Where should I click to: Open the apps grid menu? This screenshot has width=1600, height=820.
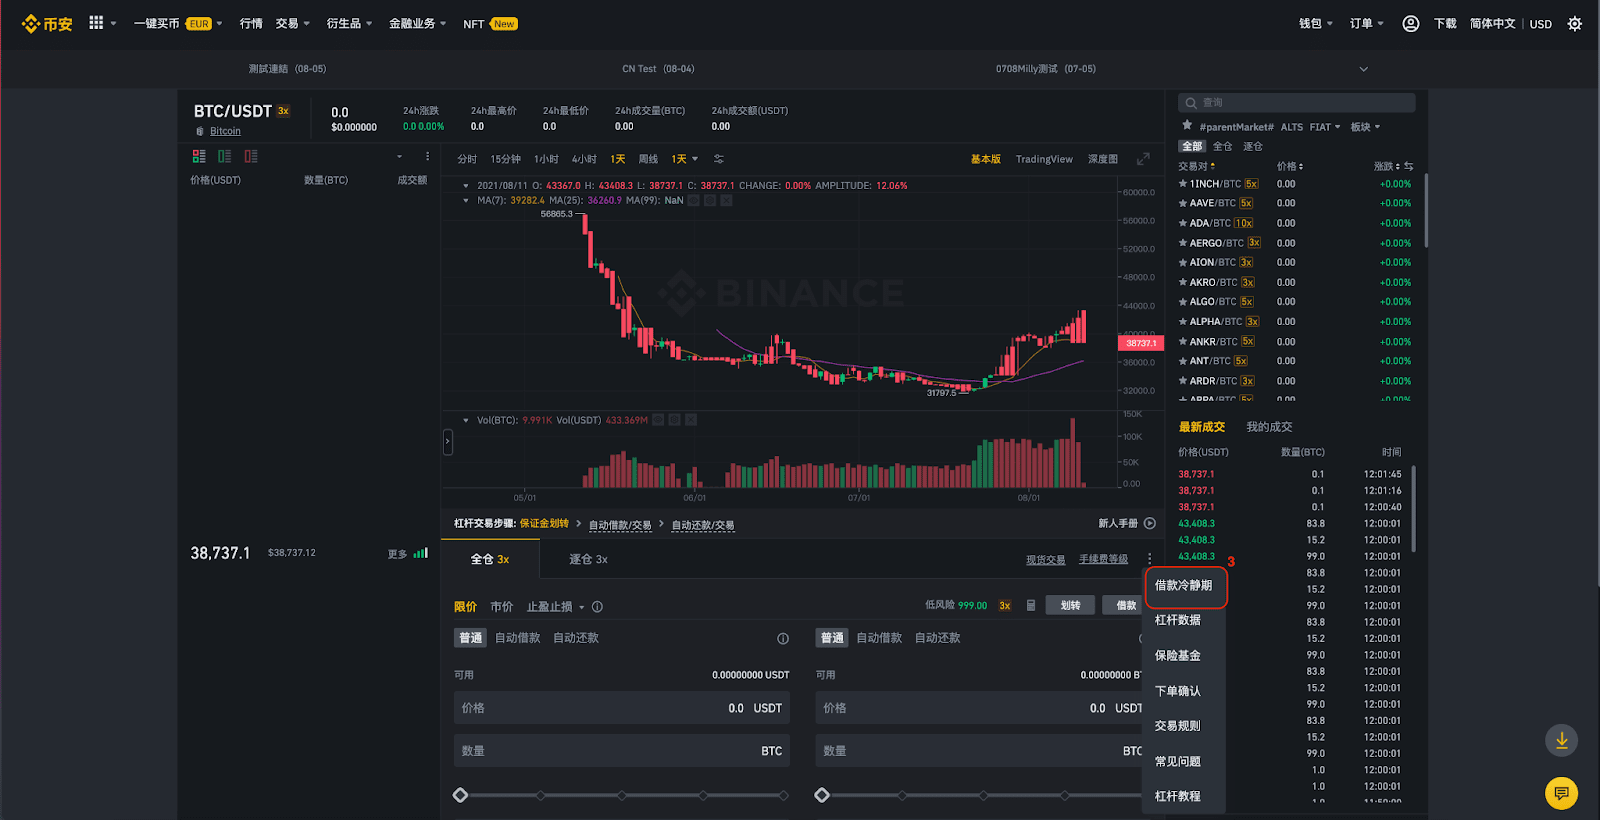96,22
